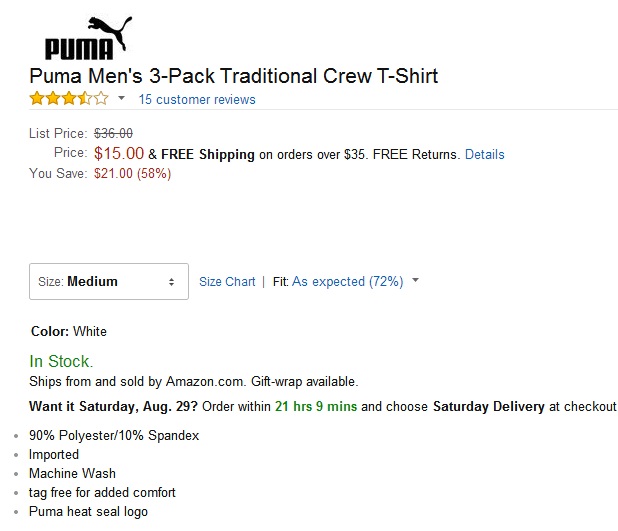The width and height of the screenshot is (618, 531).
Task: Click the $21.00 (58%) savings amount
Action: (132, 173)
